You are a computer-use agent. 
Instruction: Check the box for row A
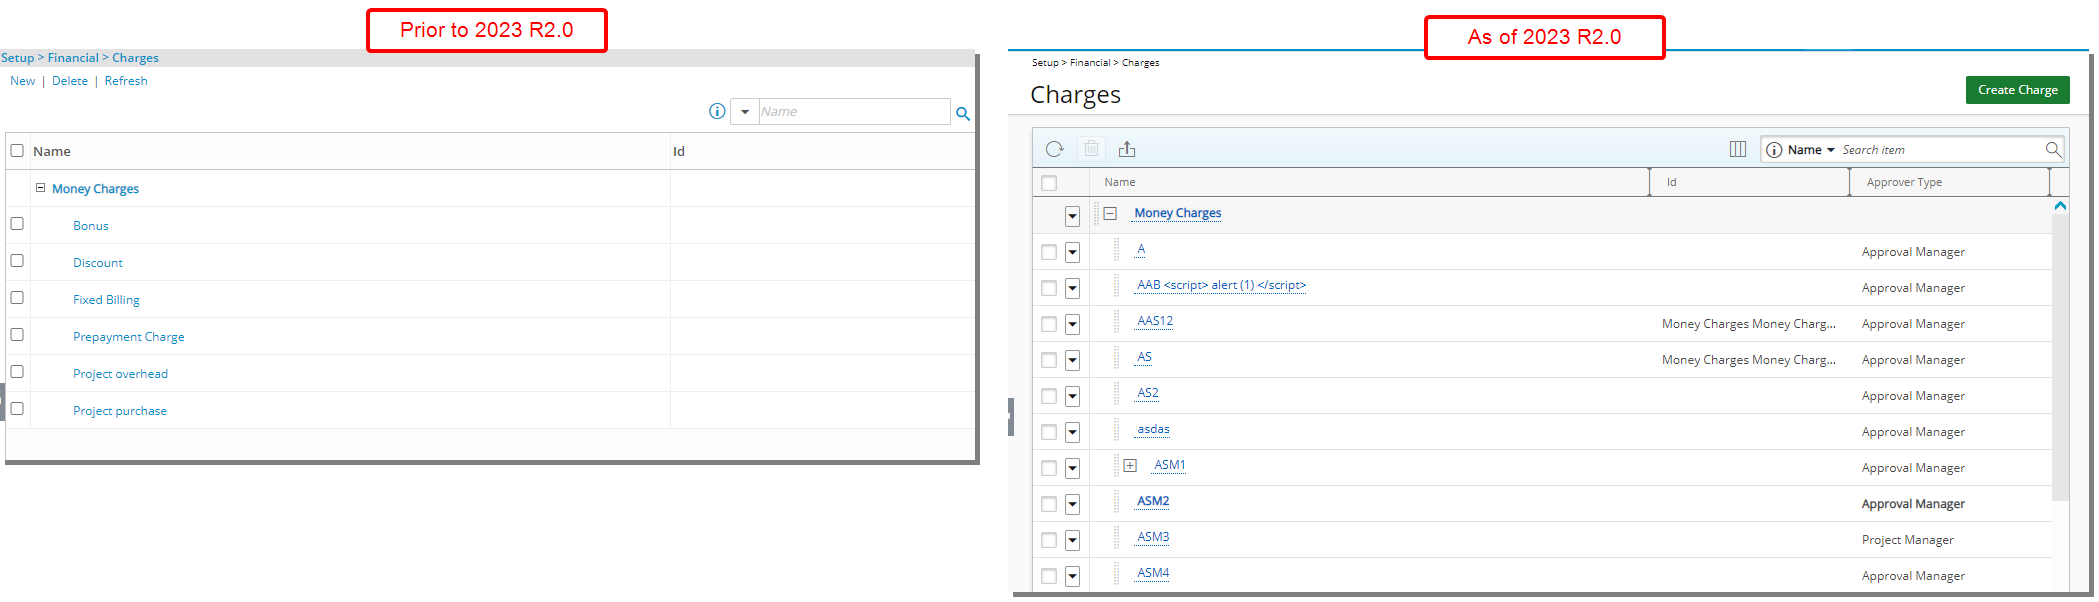[1049, 252]
